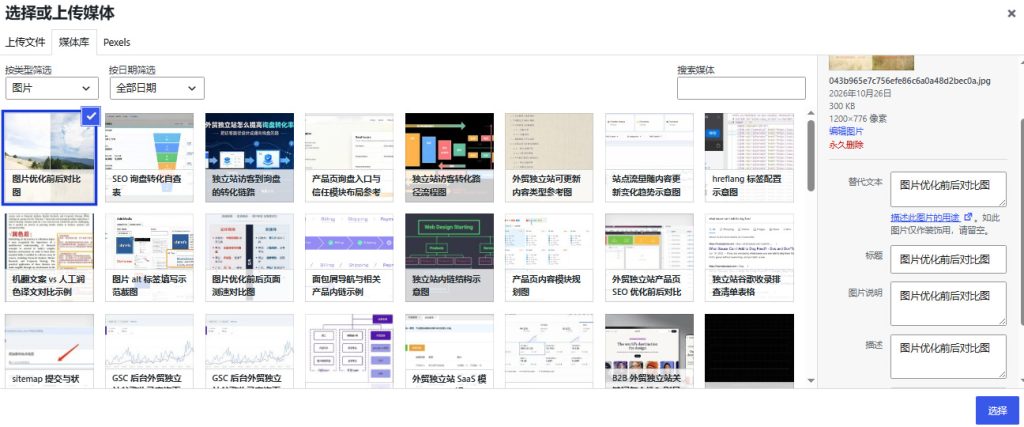Open the 描述此图片的用途 link
1024x427 pixels.
pyautogui.click(x=931, y=217)
